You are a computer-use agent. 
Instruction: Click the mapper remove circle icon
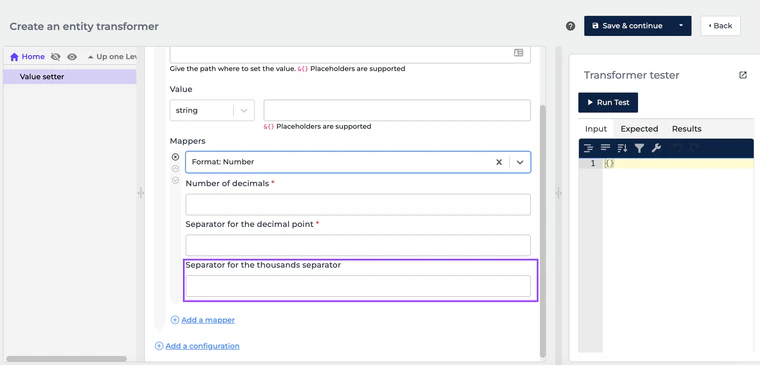175,157
